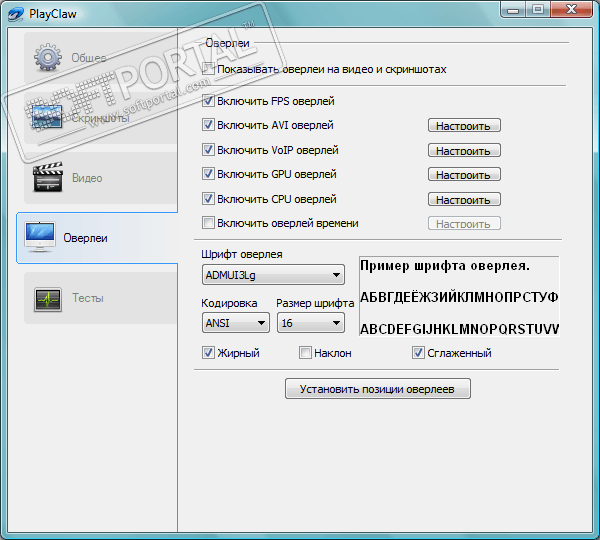Click the overlay font sample preview
Viewport: 600px width, 540px height.
pyautogui.click(x=459, y=297)
